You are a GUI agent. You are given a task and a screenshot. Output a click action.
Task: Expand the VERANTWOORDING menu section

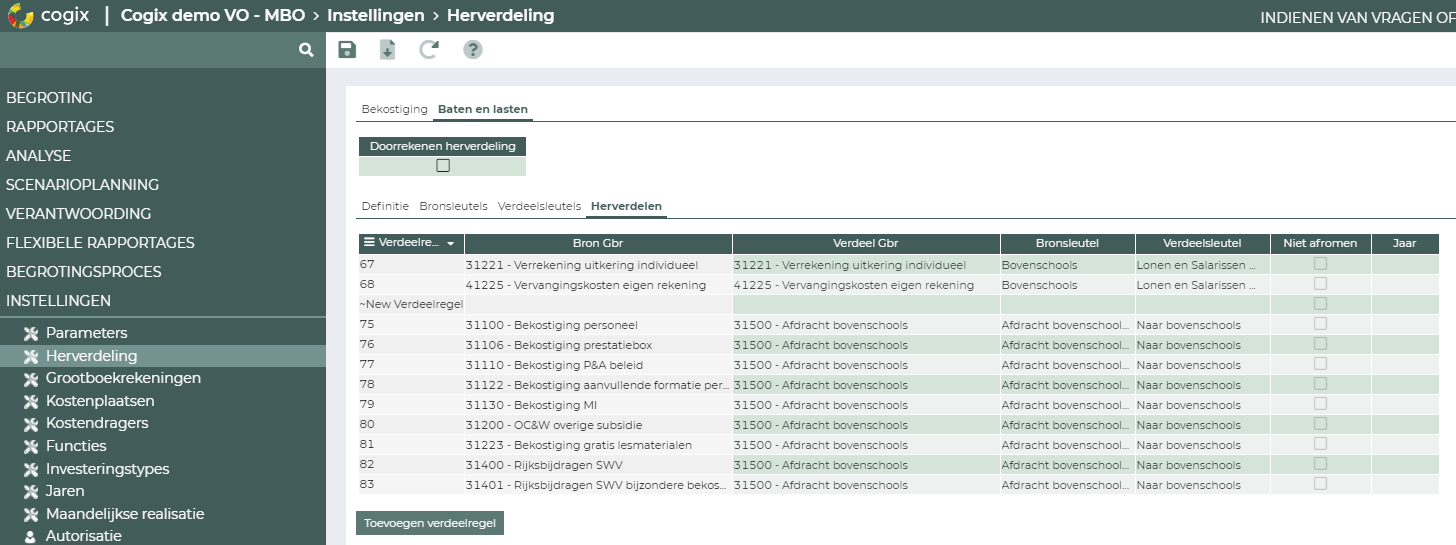(x=78, y=214)
